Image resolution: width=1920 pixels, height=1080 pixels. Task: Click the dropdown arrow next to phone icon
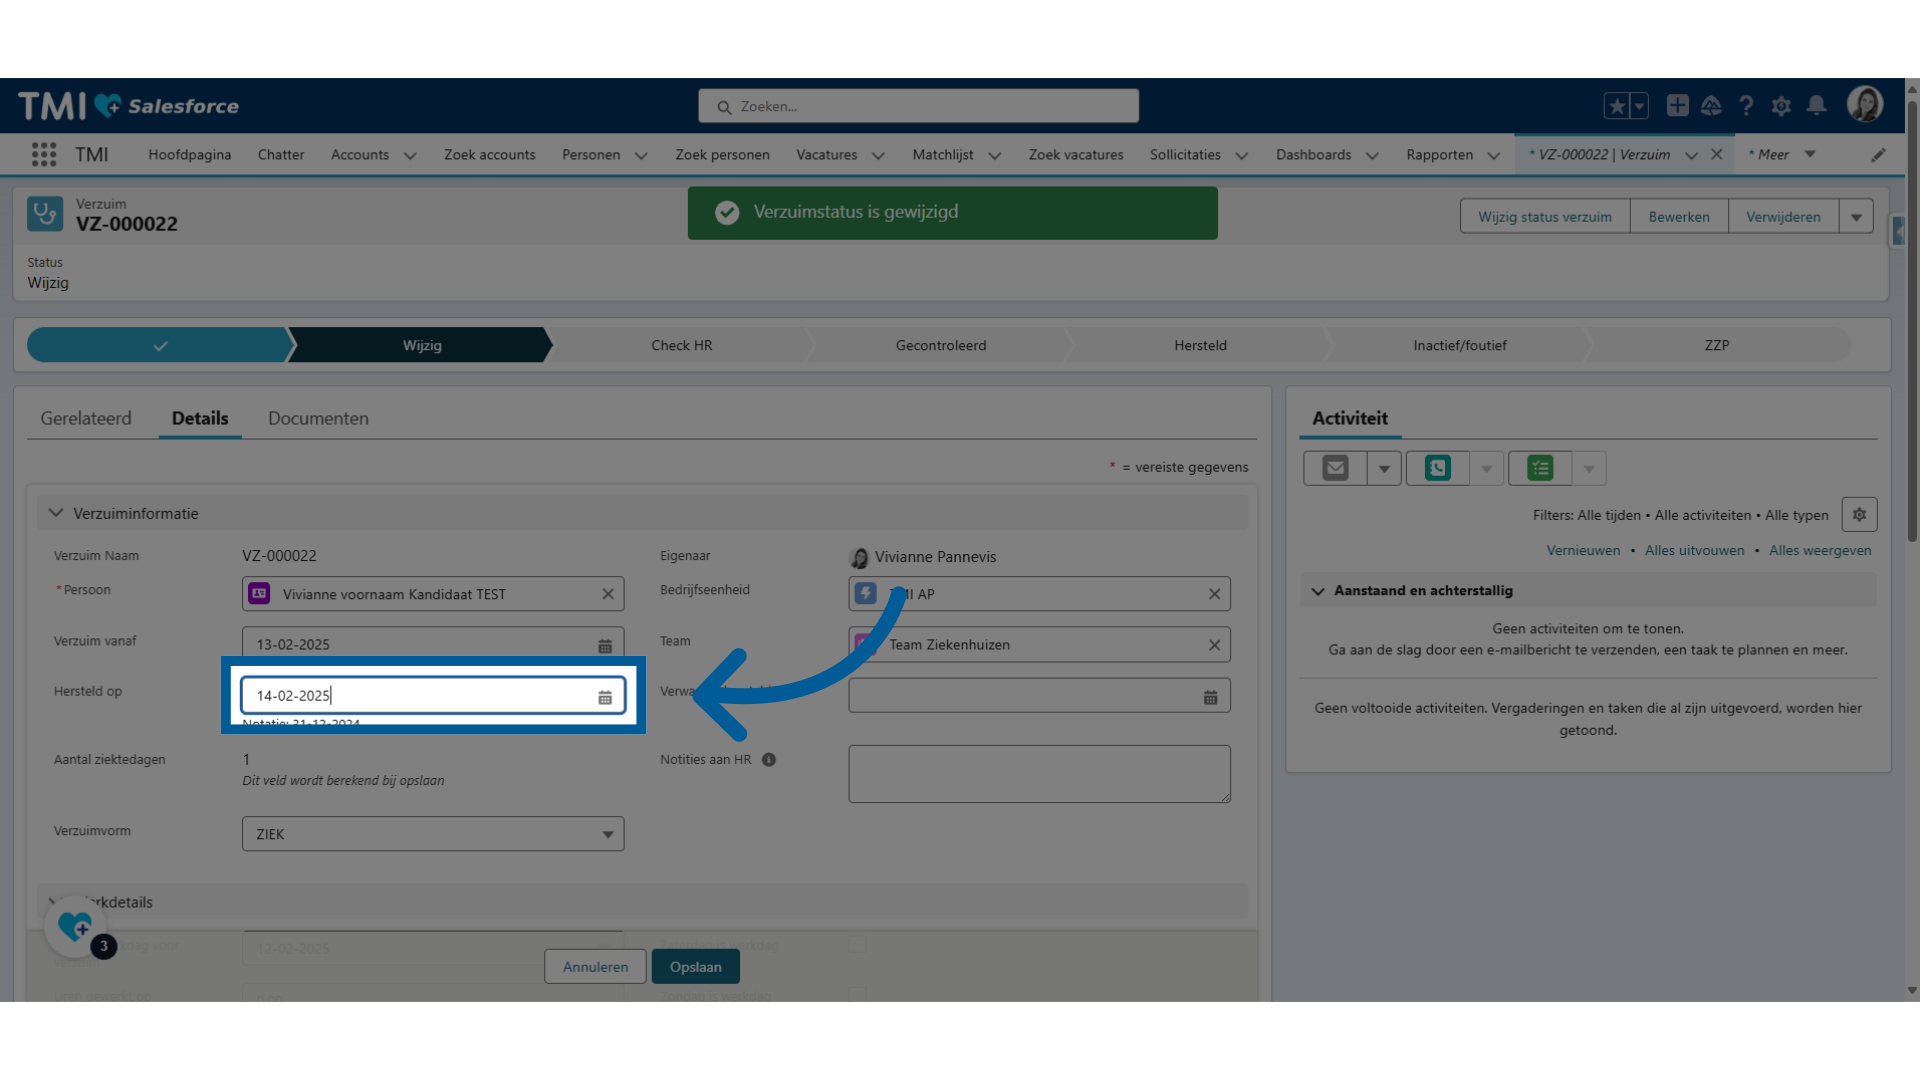[1485, 468]
